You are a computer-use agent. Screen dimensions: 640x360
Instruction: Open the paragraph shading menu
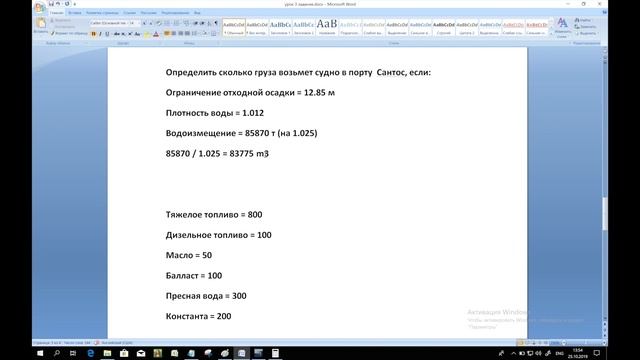click(204, 33)
